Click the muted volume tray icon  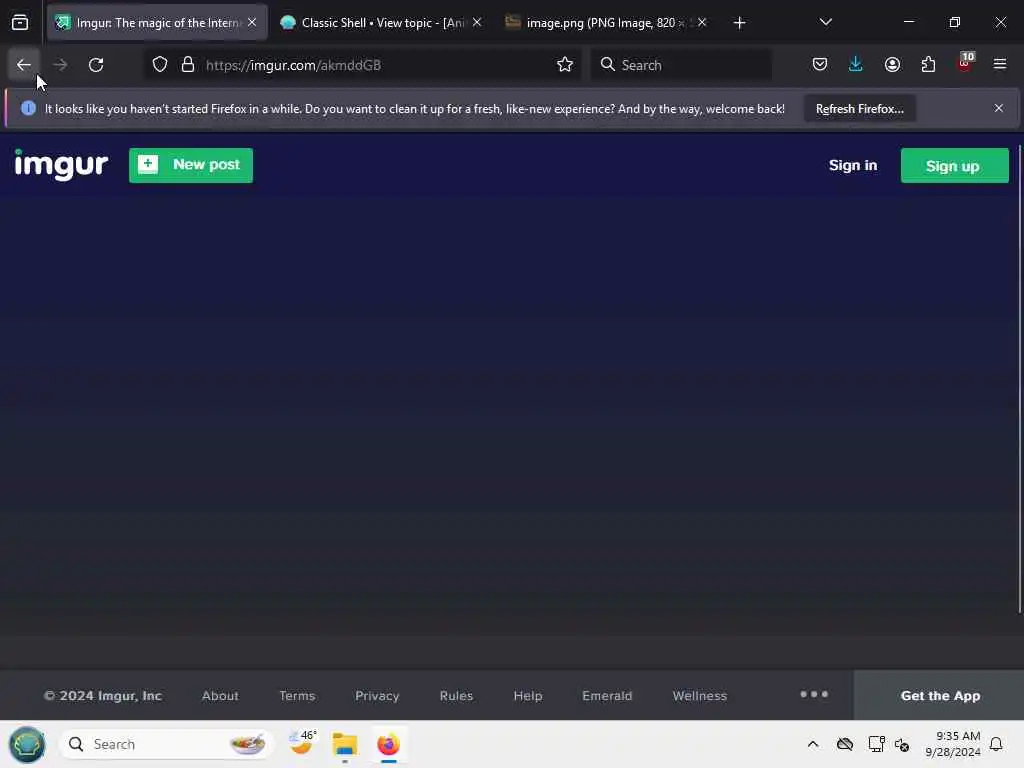click(x=903, y=744)
